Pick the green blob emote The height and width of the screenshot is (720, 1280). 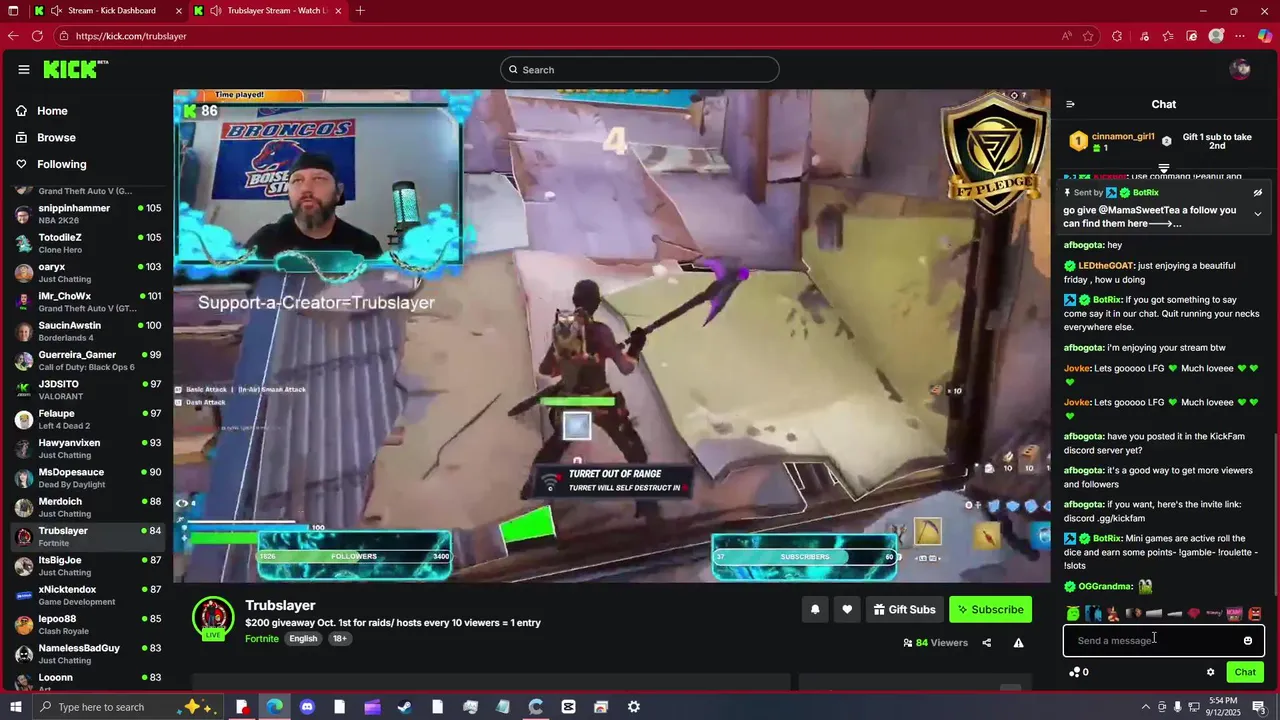point(1073,613)
